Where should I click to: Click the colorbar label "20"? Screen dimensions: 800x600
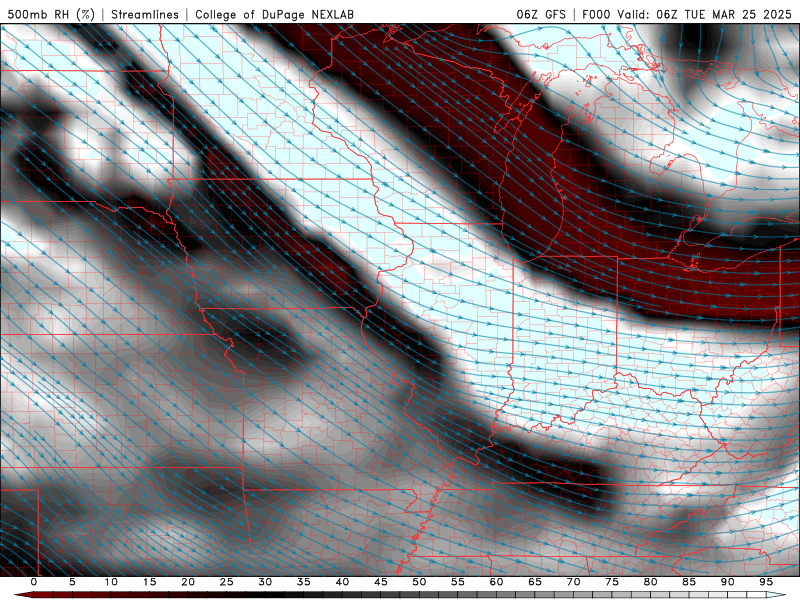click(x=188, y=582)
